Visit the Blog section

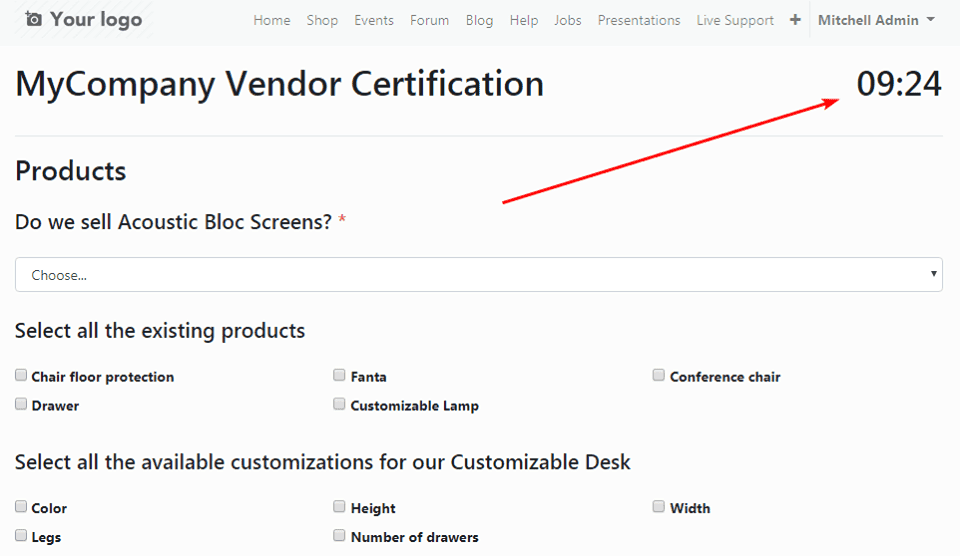click(479, 20)
